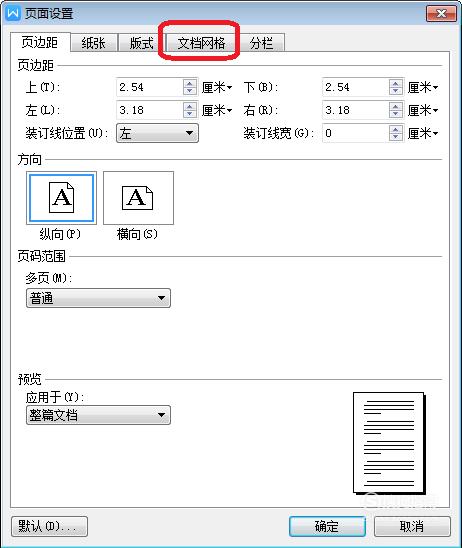Open the 应用于 dropdown showing 整篇文档

pyautogui.click(x=98, y=415)
